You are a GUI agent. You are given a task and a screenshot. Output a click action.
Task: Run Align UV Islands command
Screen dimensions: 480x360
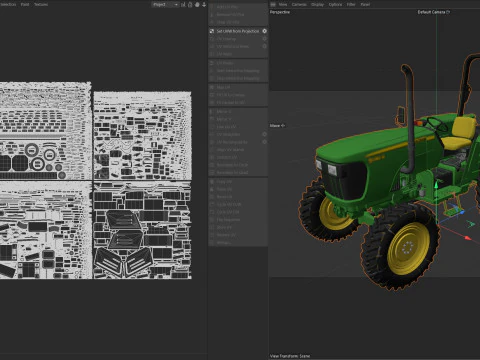click(238, 150)
